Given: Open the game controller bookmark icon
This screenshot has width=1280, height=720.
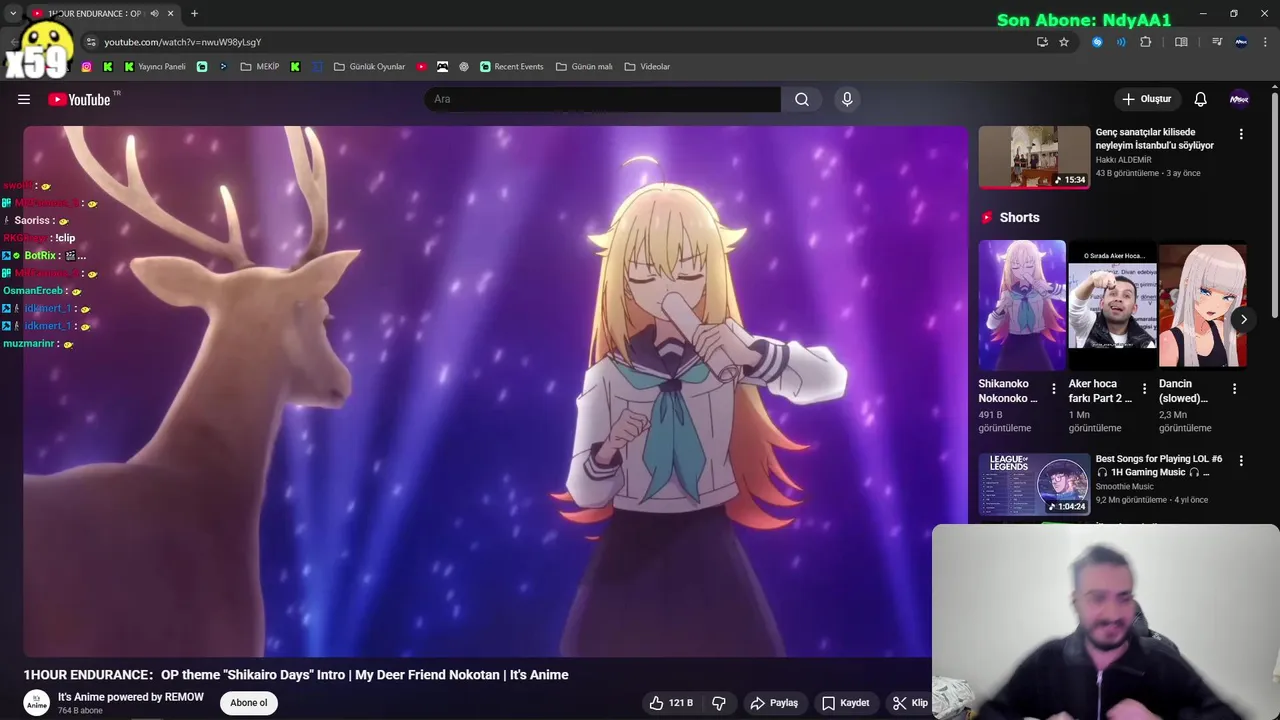Looking at the screenshot, I should pyautogui.click(x=442, y=67).
